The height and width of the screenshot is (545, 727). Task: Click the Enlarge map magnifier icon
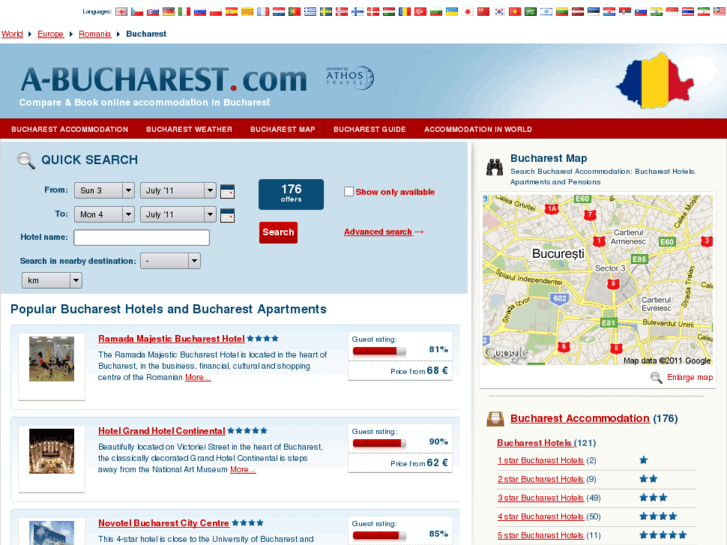point(656,378)
